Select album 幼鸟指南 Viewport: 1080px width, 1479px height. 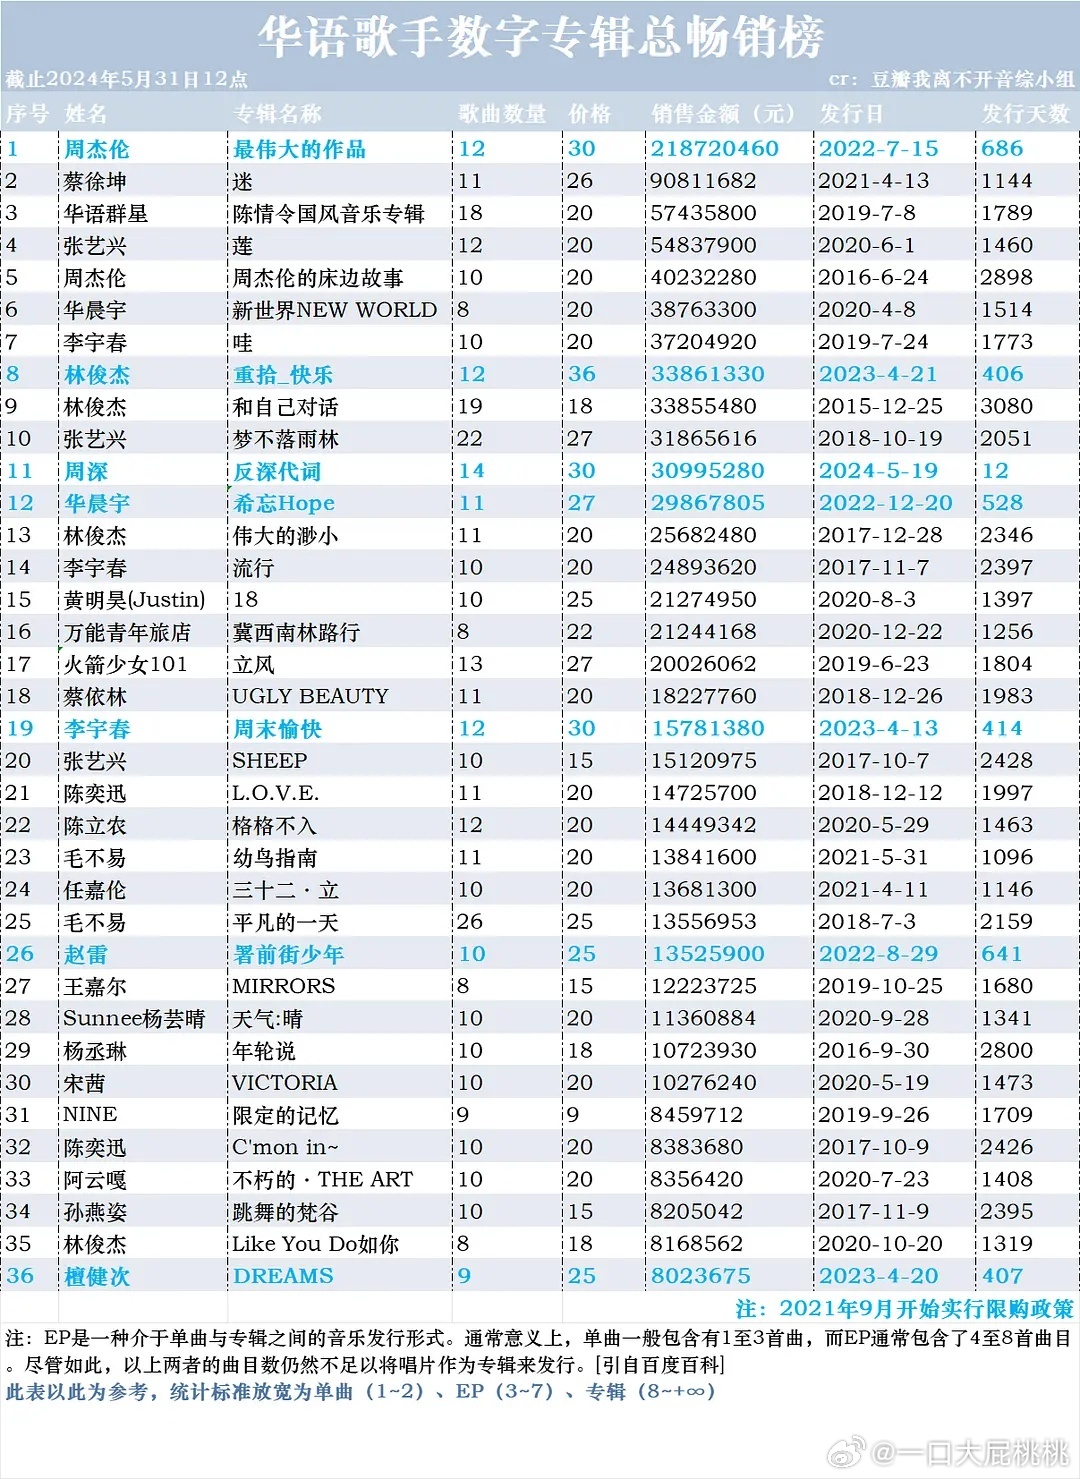274,858
